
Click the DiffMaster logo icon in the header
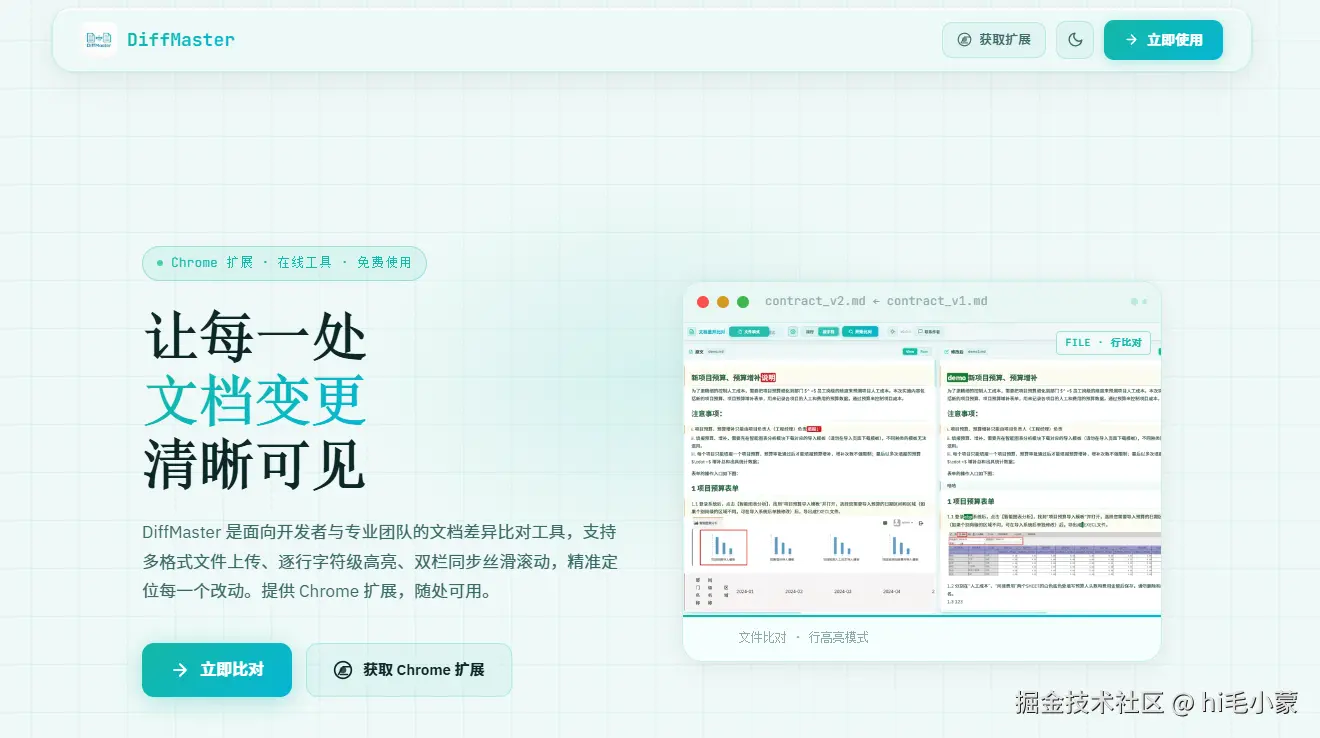99,40
